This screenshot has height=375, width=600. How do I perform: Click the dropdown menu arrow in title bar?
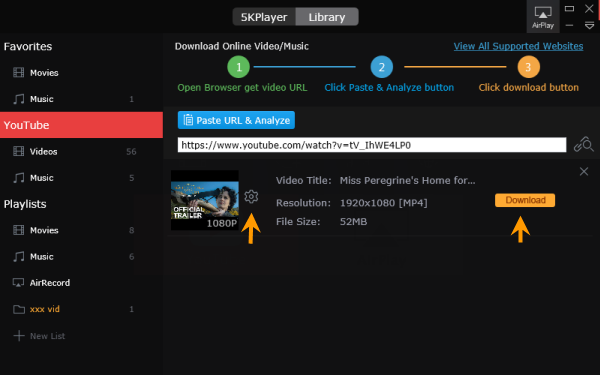(x=589, y=26)
